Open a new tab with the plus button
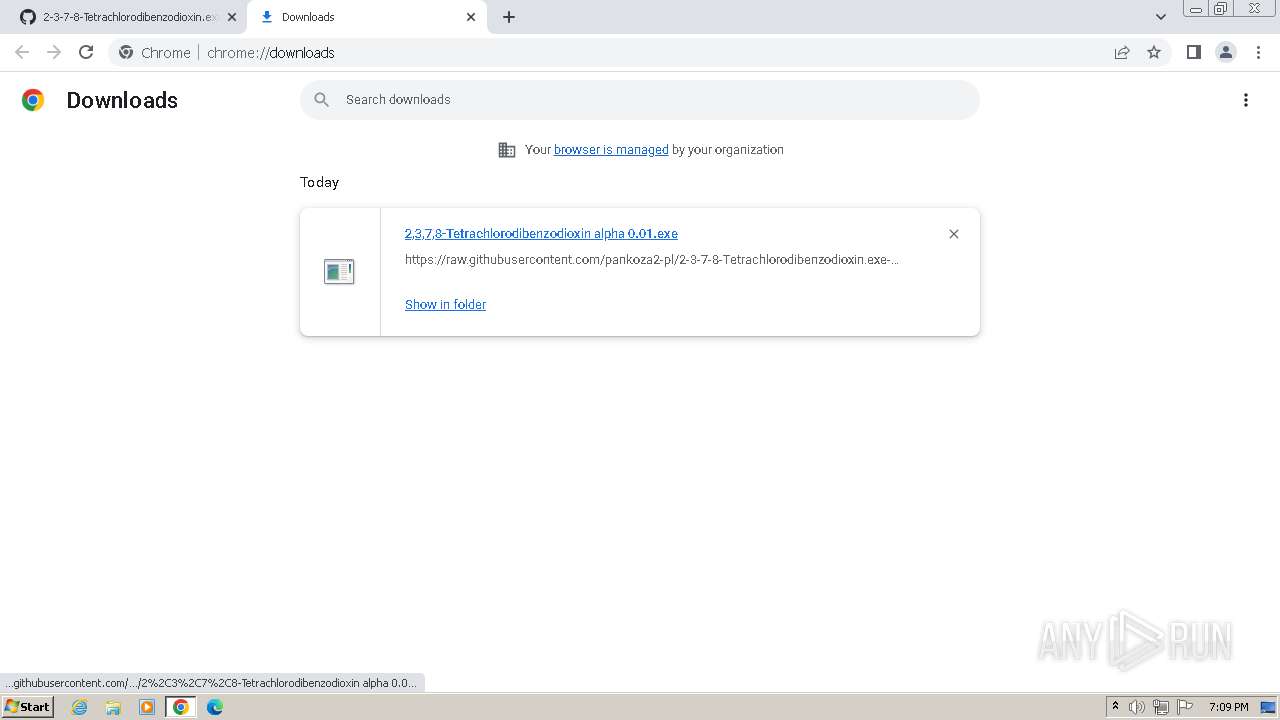1280x720 pixels. (509, 17)
